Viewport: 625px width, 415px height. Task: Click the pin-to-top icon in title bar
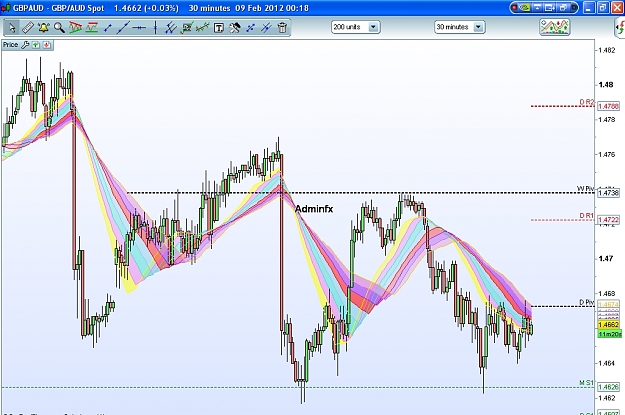(537, 8)
